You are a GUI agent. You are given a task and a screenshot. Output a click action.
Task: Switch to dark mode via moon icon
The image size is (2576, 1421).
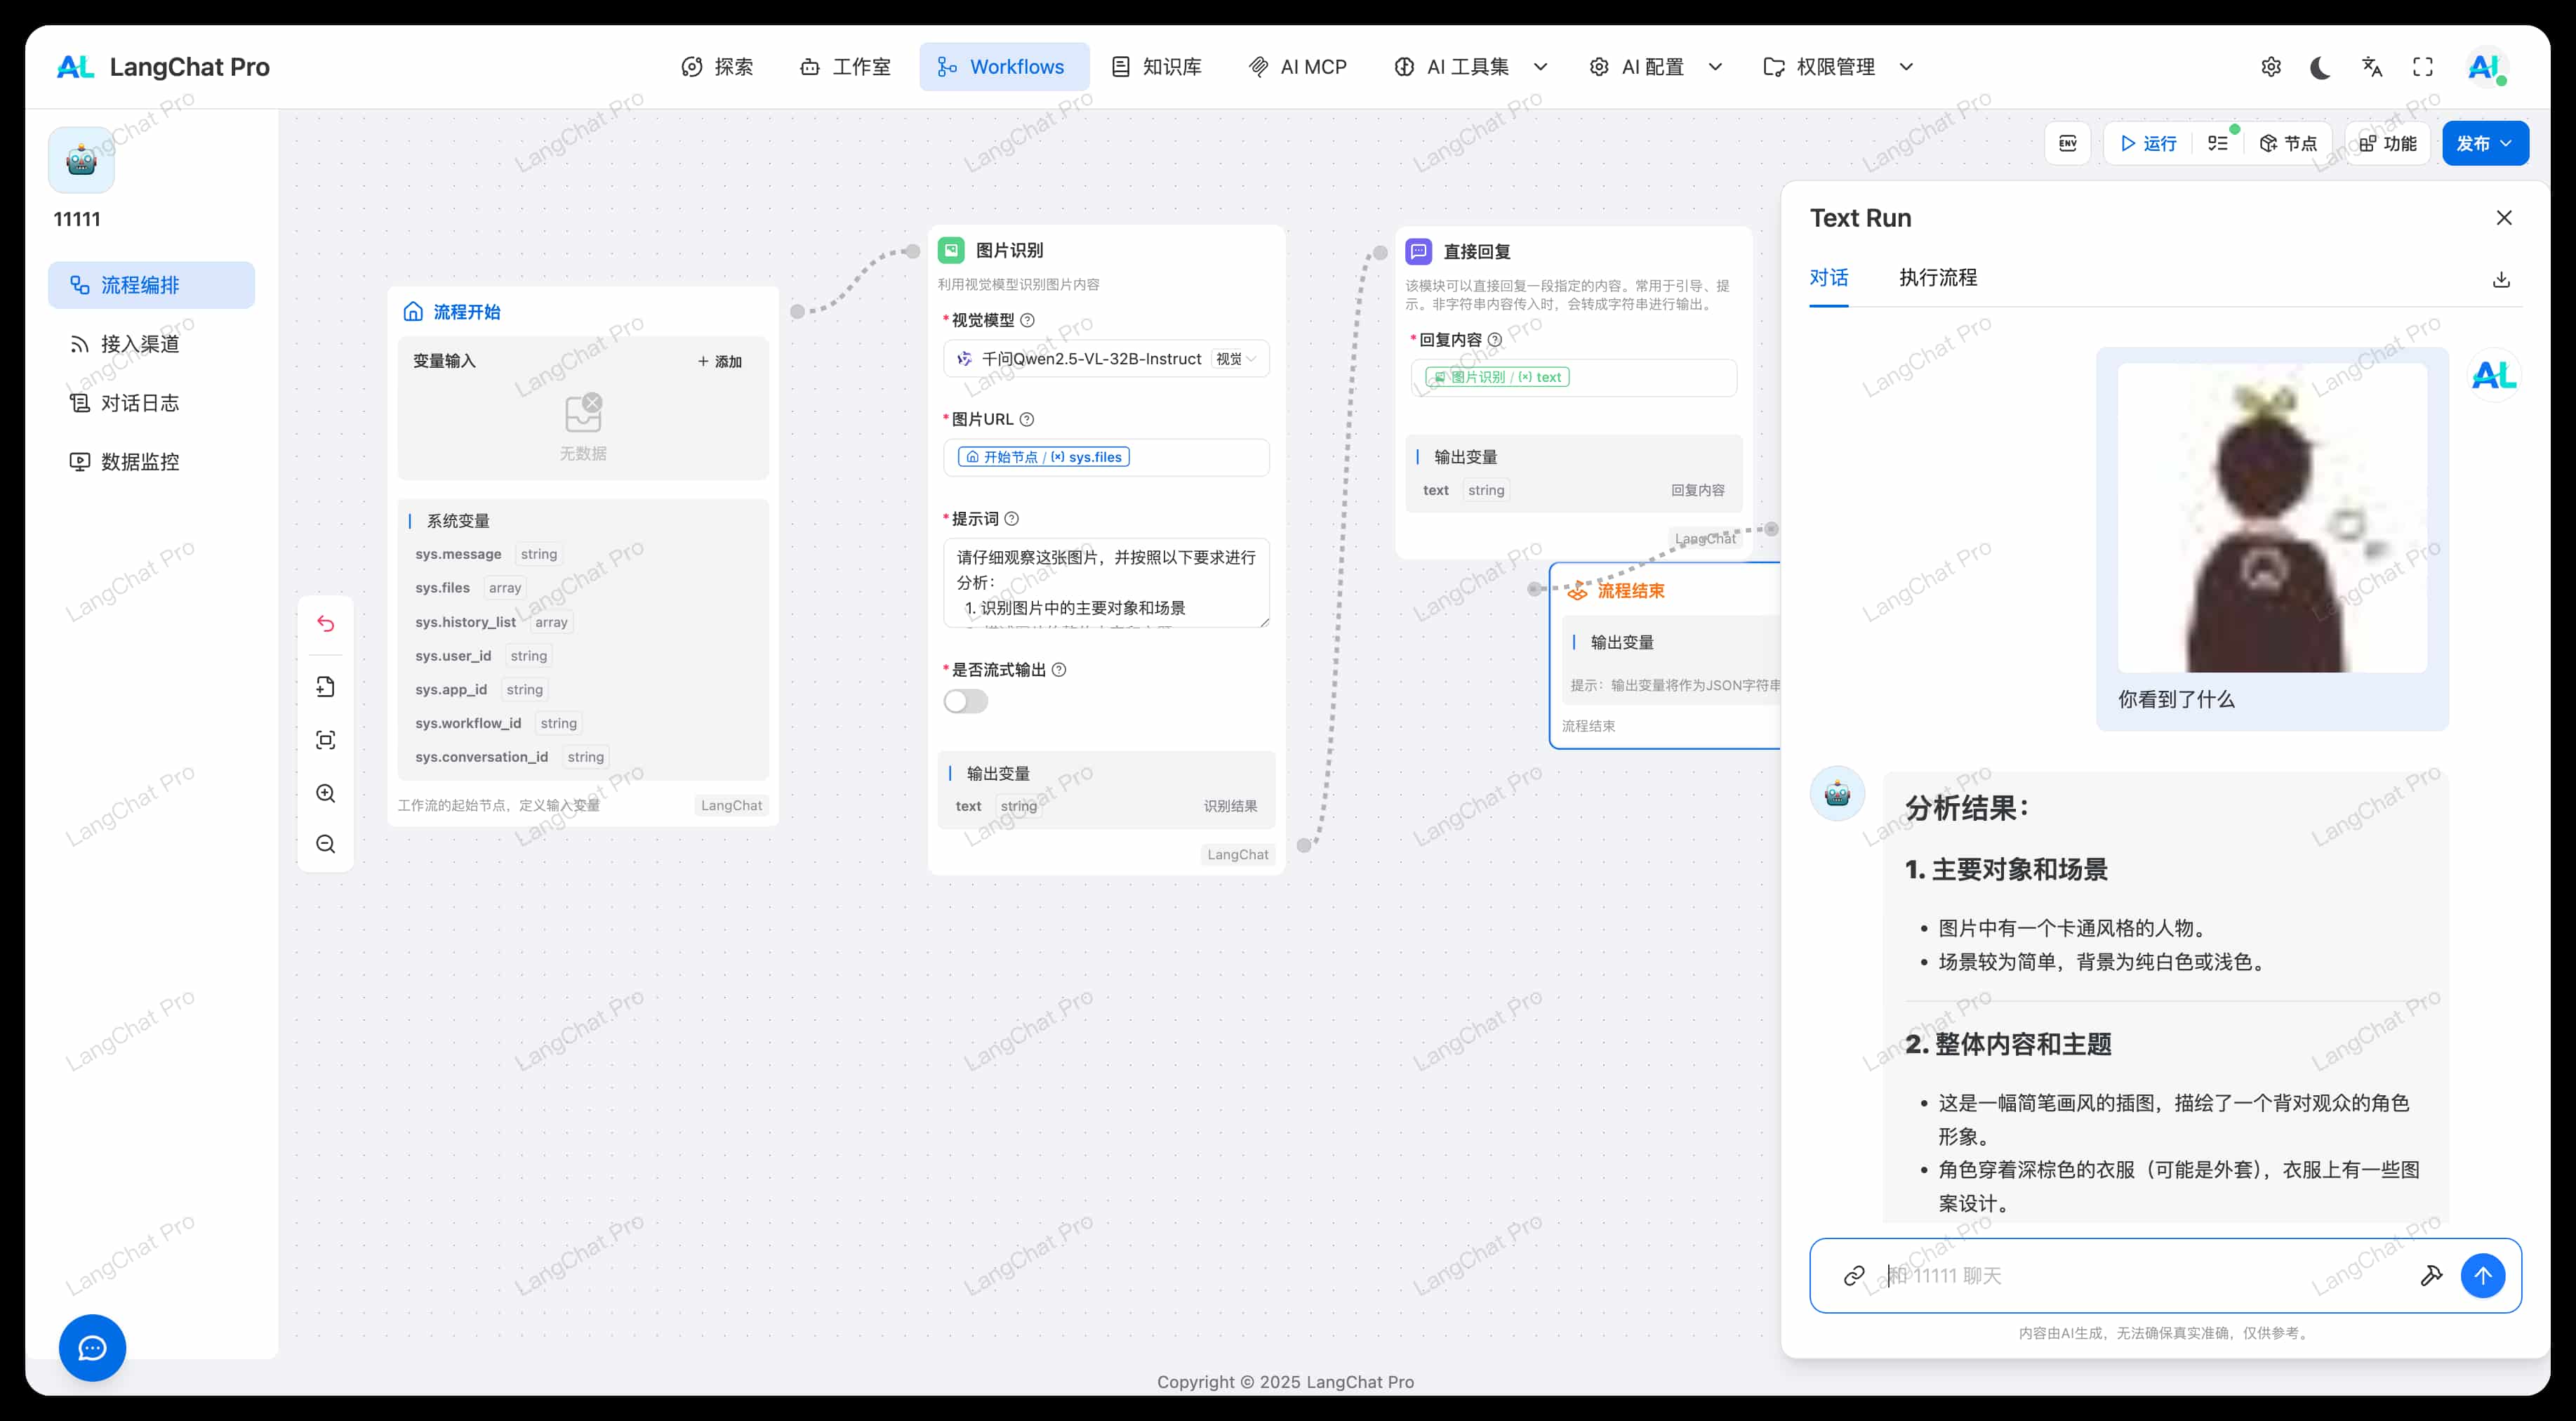point(2321,67)
